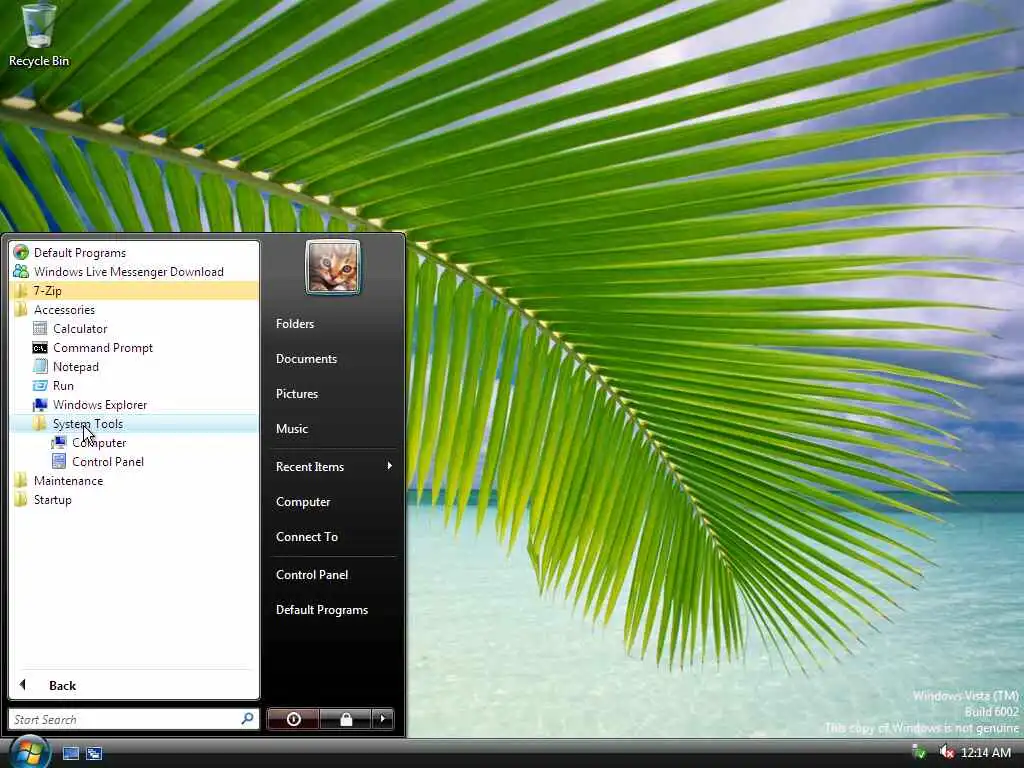
Task: Open Pictures from the right pane
Action: tap(333, 393)
